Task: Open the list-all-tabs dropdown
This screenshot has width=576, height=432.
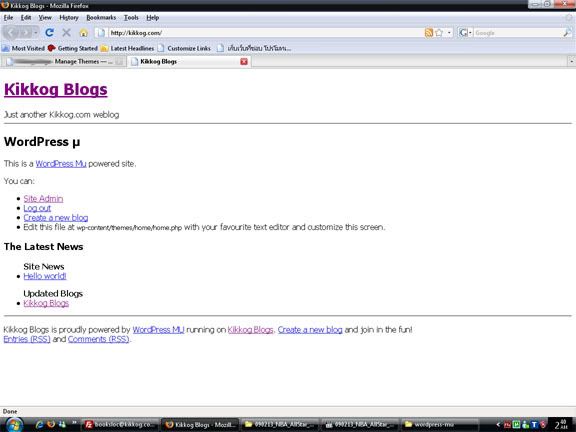Action: 572,61
